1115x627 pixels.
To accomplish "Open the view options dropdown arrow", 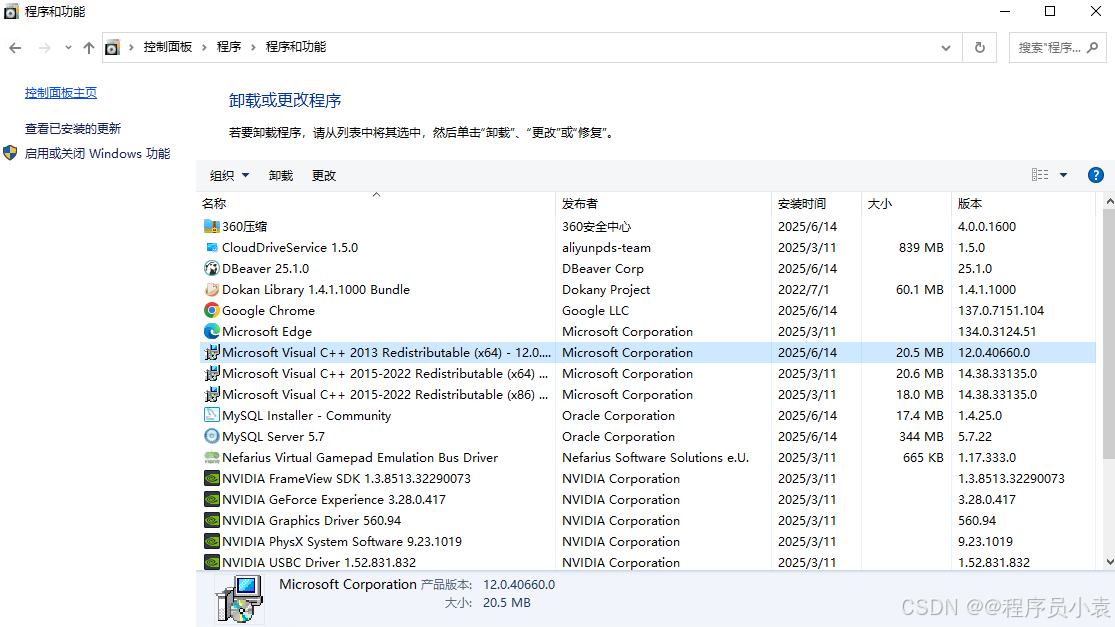I will pyautogui.click(x=1063, y=175).
